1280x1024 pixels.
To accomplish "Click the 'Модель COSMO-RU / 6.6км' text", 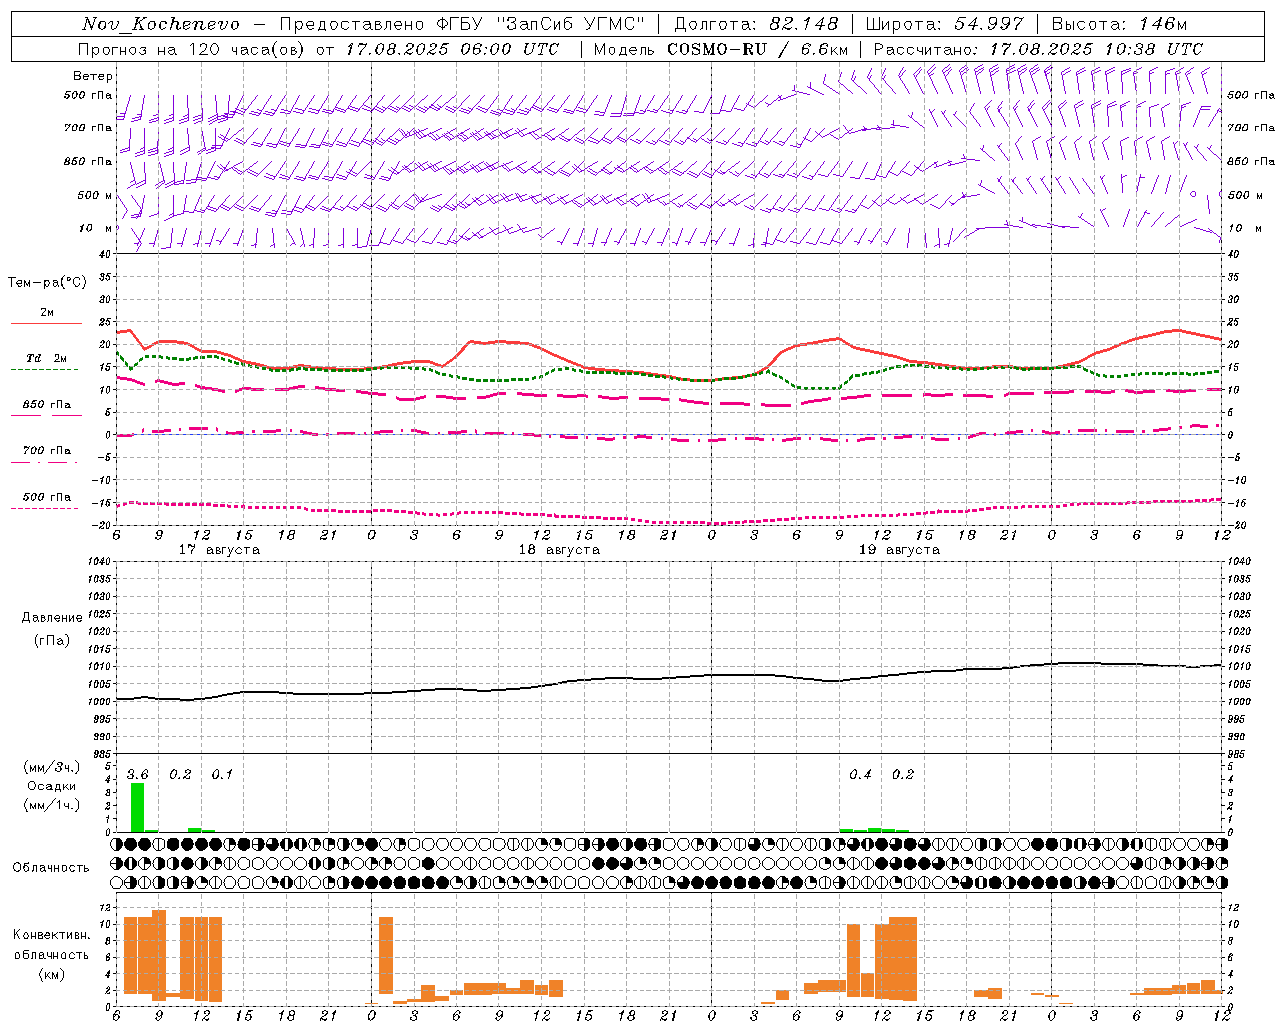I will pyautogui.click(x=721, y=49).
